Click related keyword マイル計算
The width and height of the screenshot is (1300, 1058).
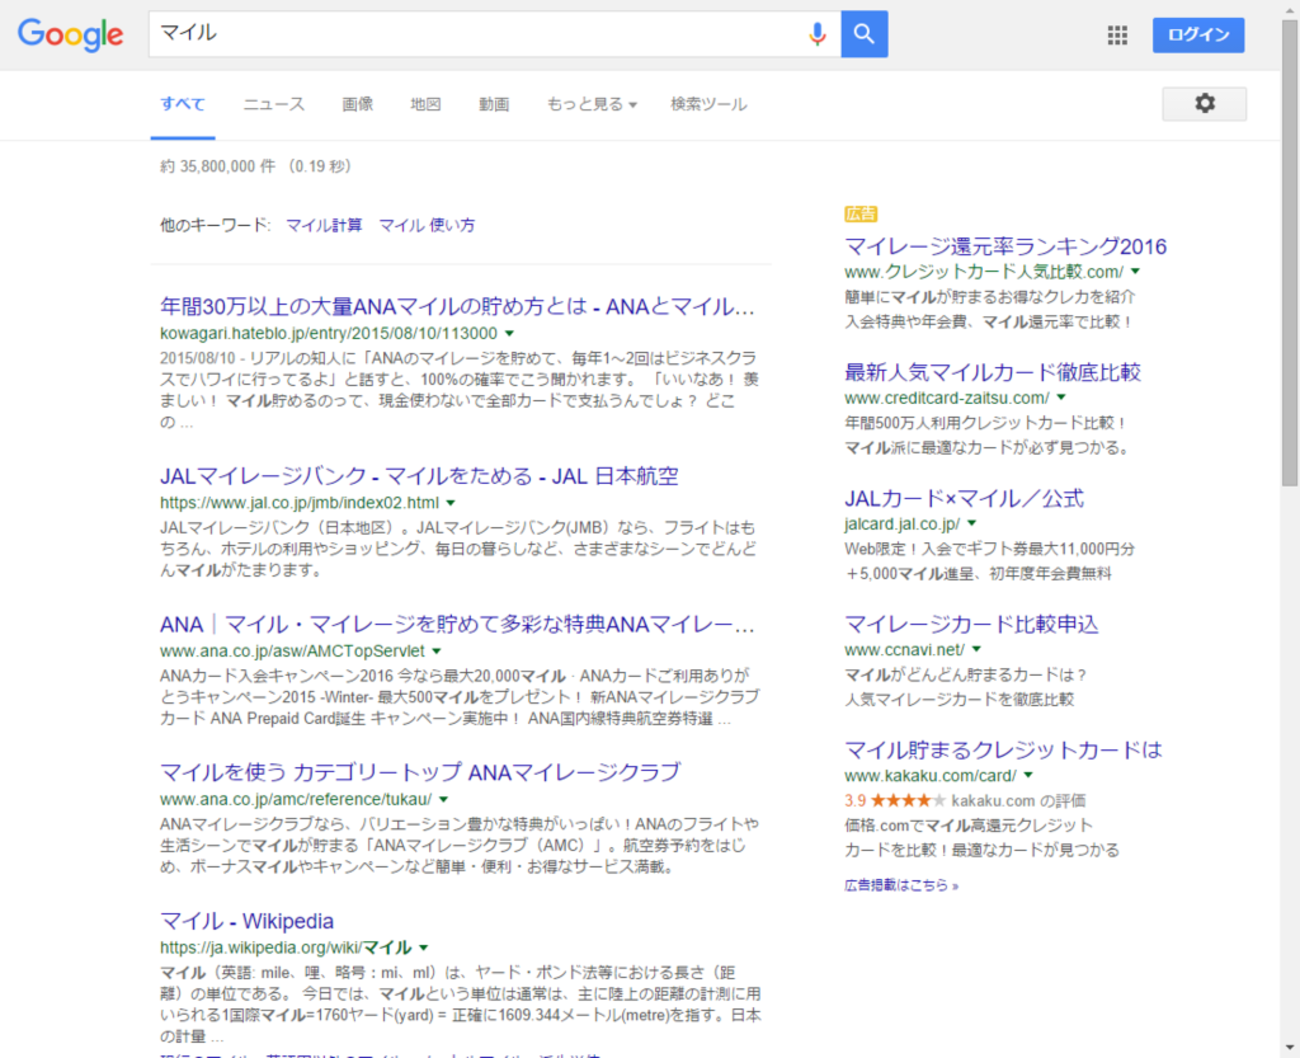[324, 225]
